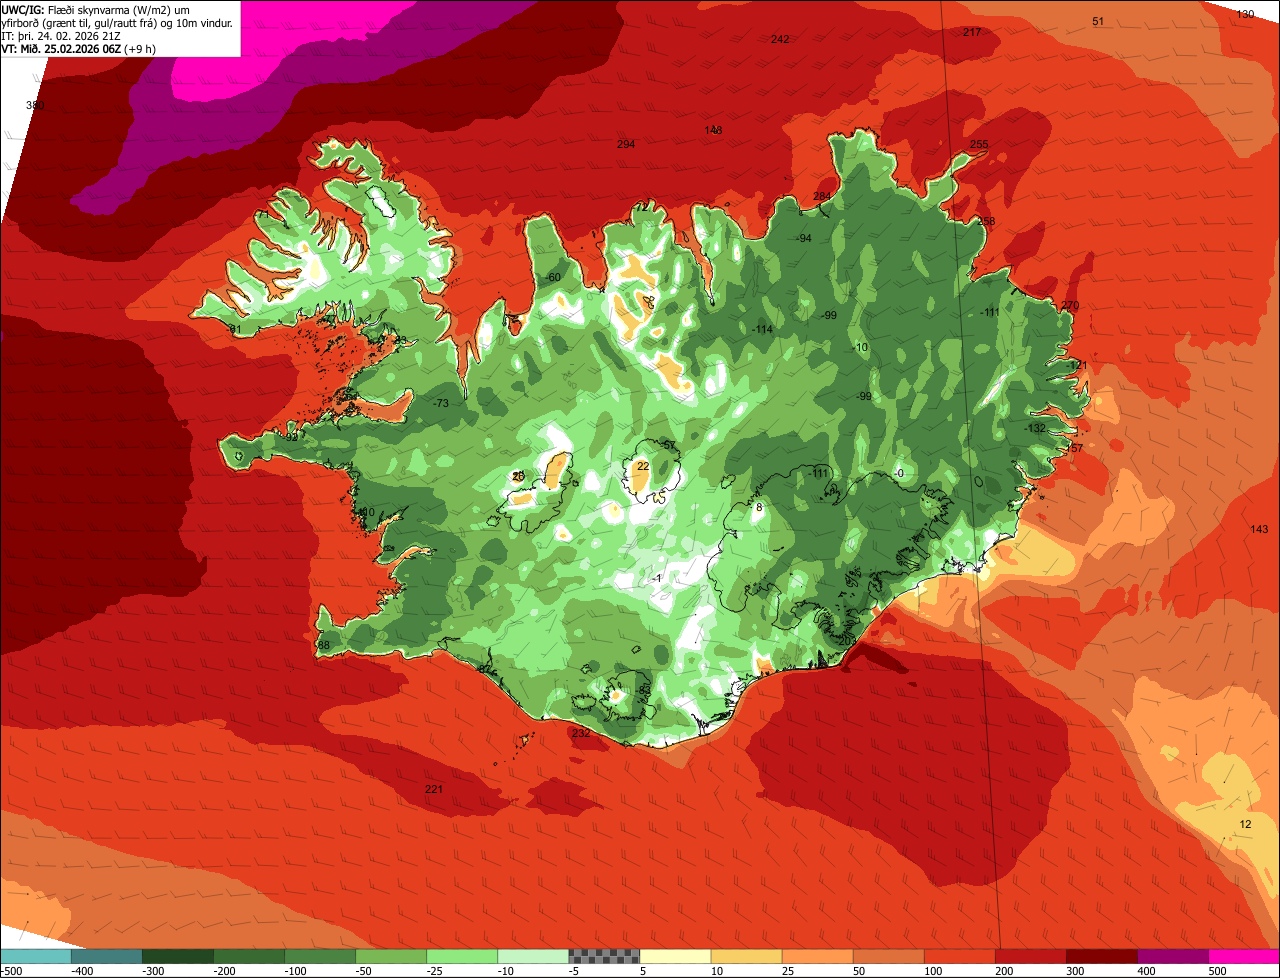Image resolution: width=1280 pixels, height=978 pixels.
Task: Click the '-25' legend scale label
Action: [x=435, y=970]
